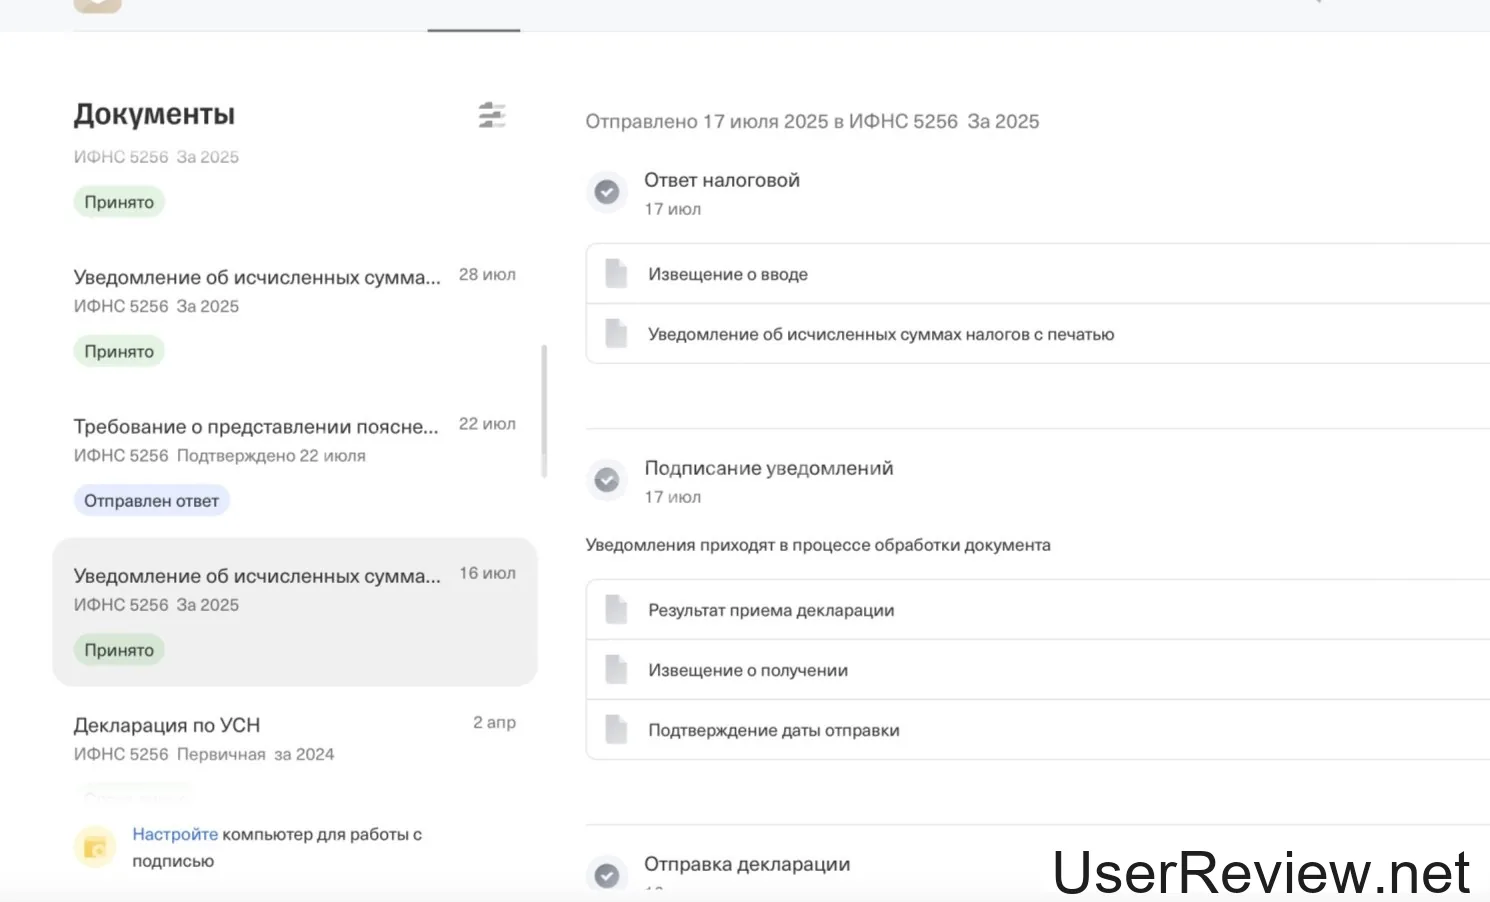Open Требование о представлении пояснений document
The image size is (1490, 902).
click(x=256, y=427)
